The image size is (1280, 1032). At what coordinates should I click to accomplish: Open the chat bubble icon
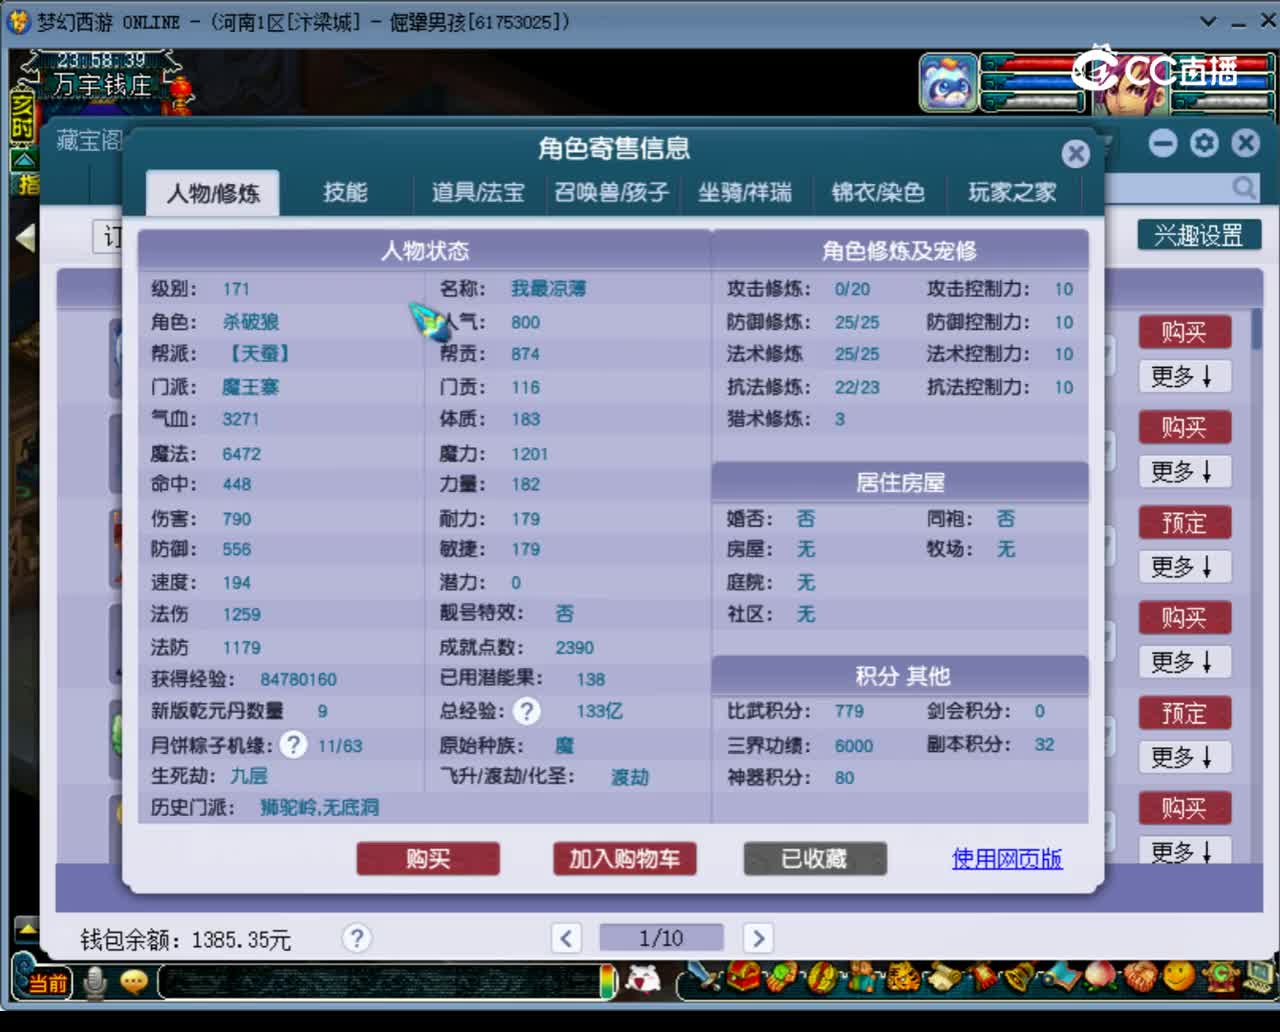[x=134, y=982]
